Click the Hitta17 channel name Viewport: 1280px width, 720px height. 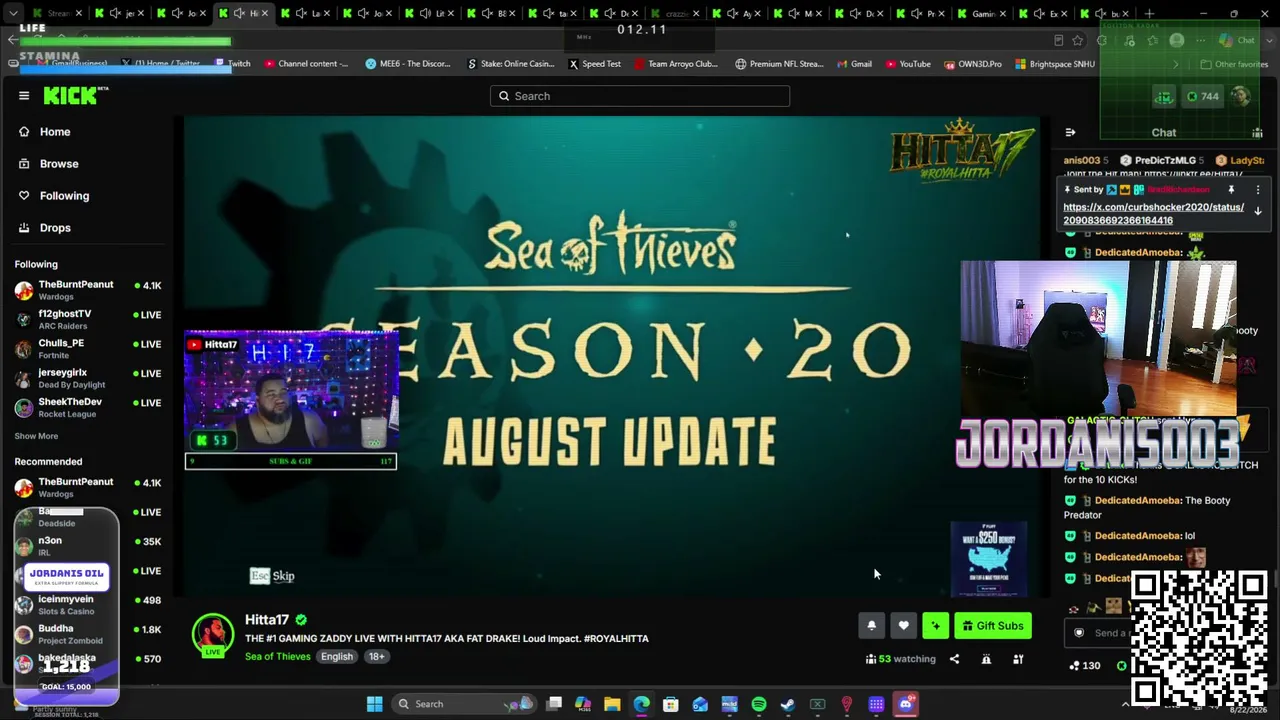click(267, 620)
